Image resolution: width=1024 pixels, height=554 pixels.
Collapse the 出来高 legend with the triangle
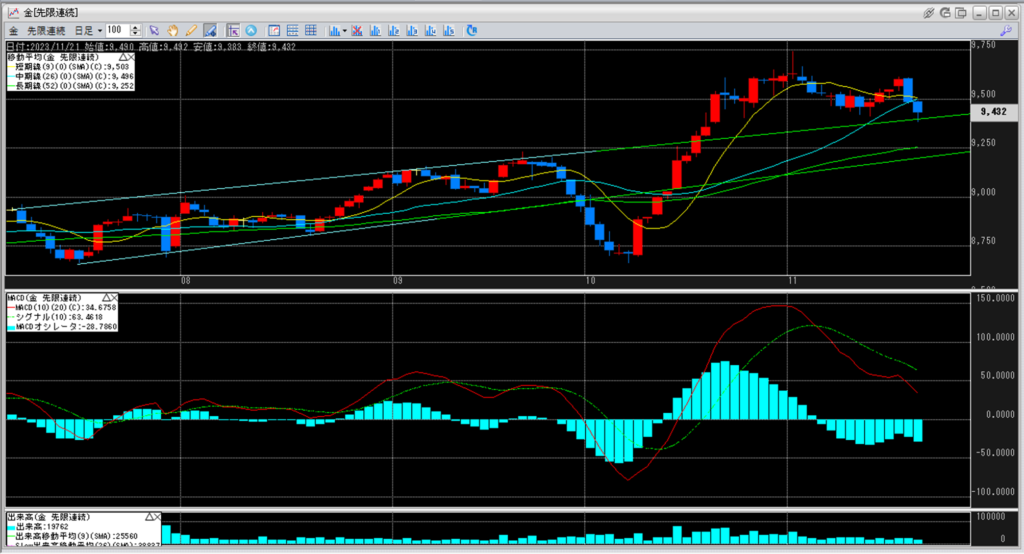click(x=149, y=517)
